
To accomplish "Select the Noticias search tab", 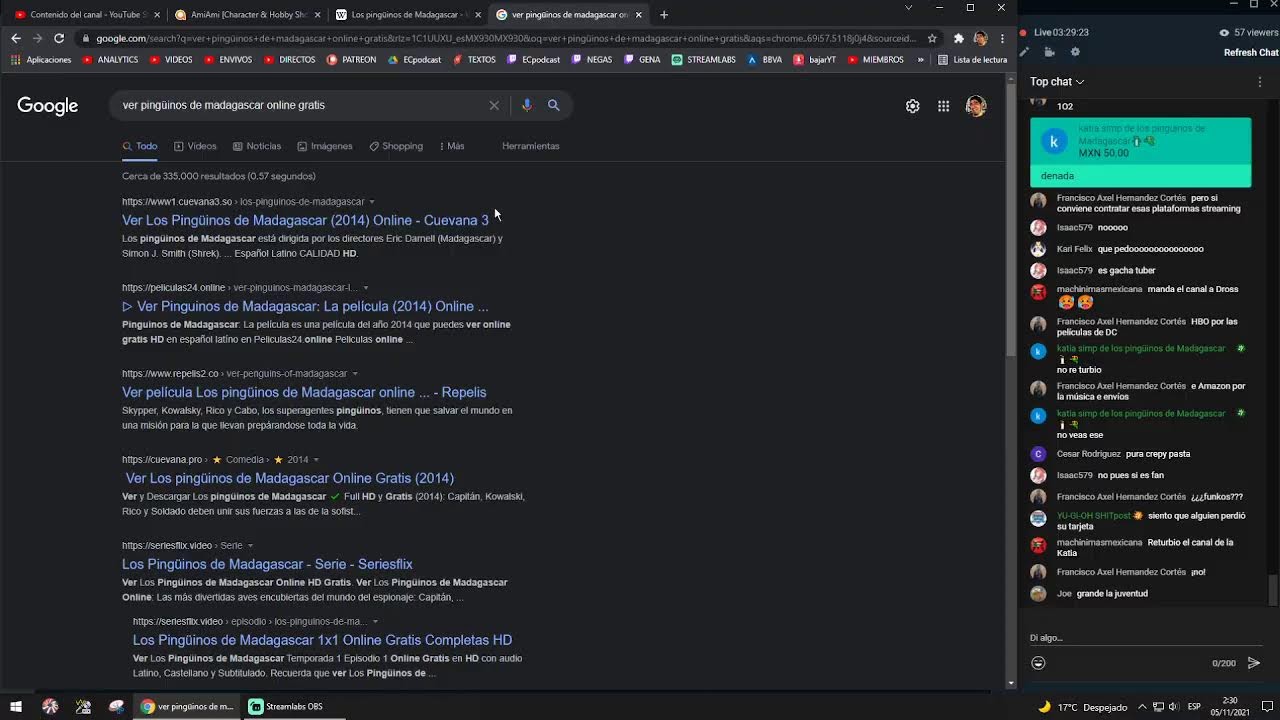I will click(257, 146).
